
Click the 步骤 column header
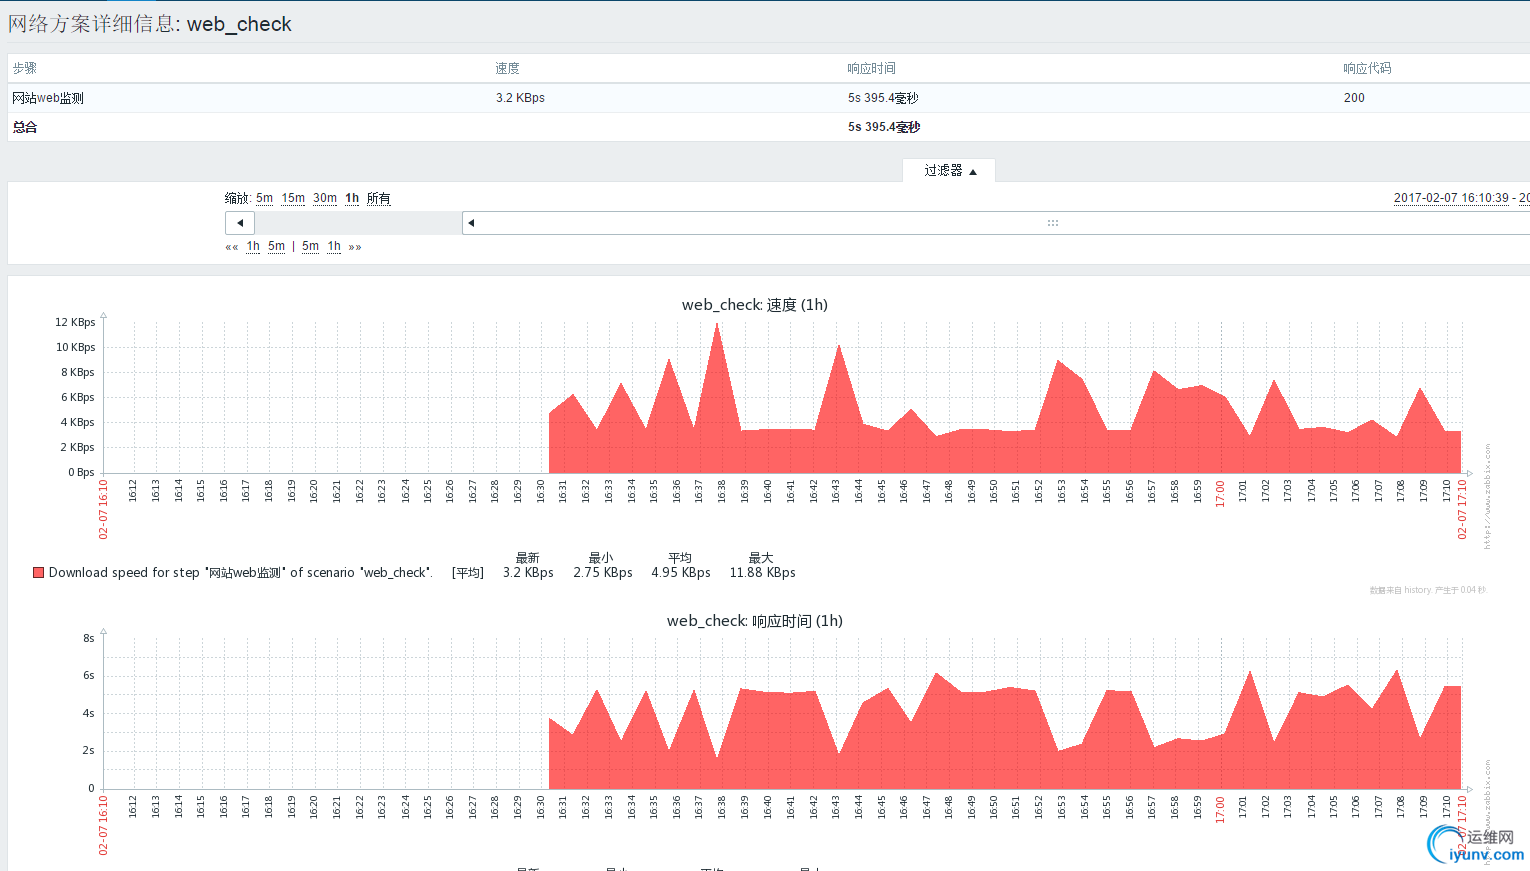pyautogui.click(x=25, y=68)
